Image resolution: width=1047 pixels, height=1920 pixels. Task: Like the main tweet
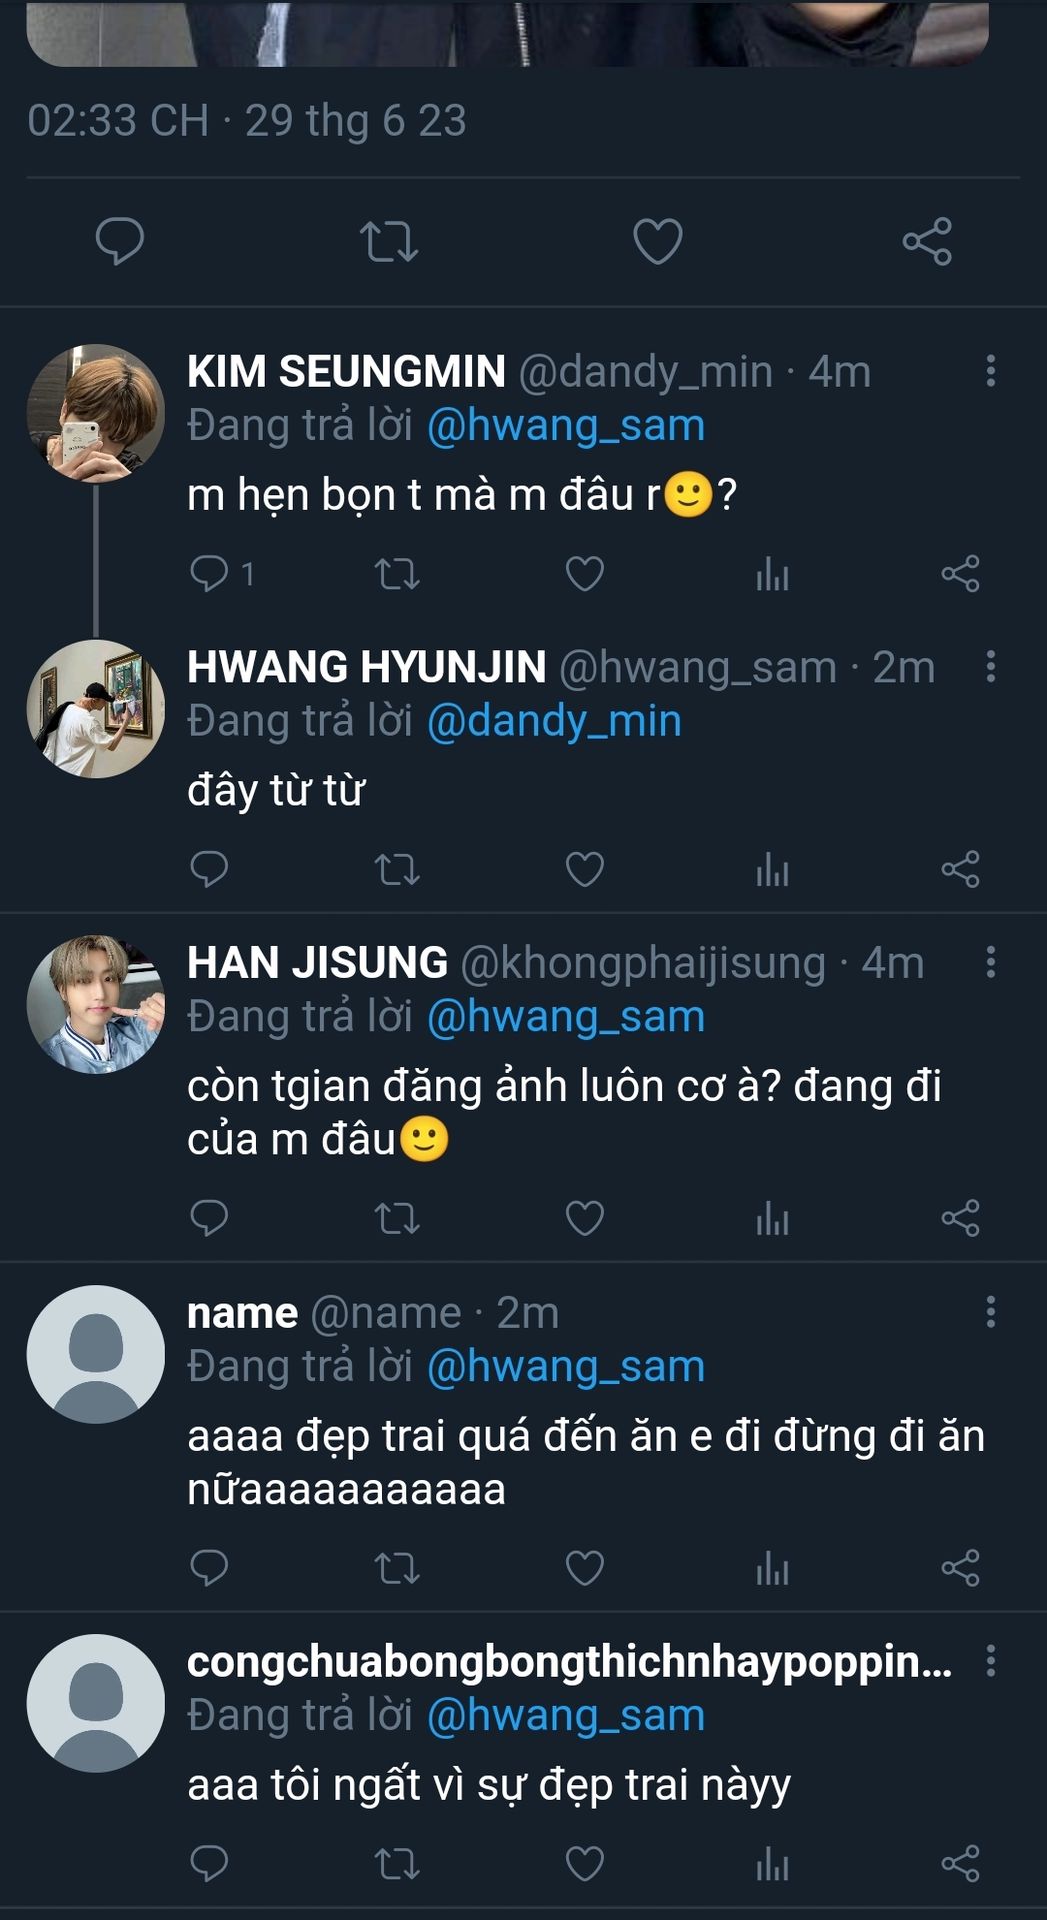pyautogui.click(x=658, y=241)
